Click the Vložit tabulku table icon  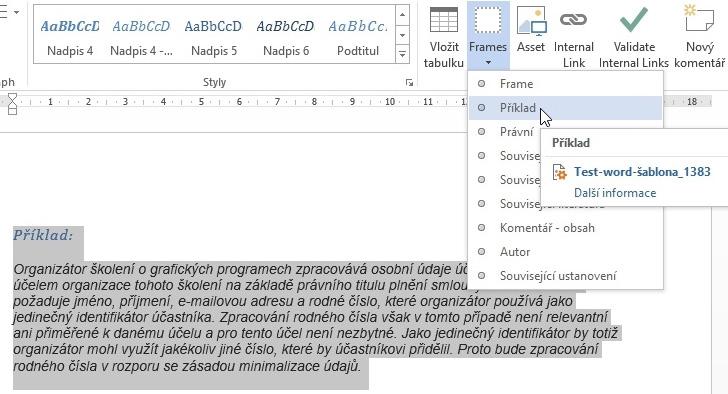(x=443, y=20)
